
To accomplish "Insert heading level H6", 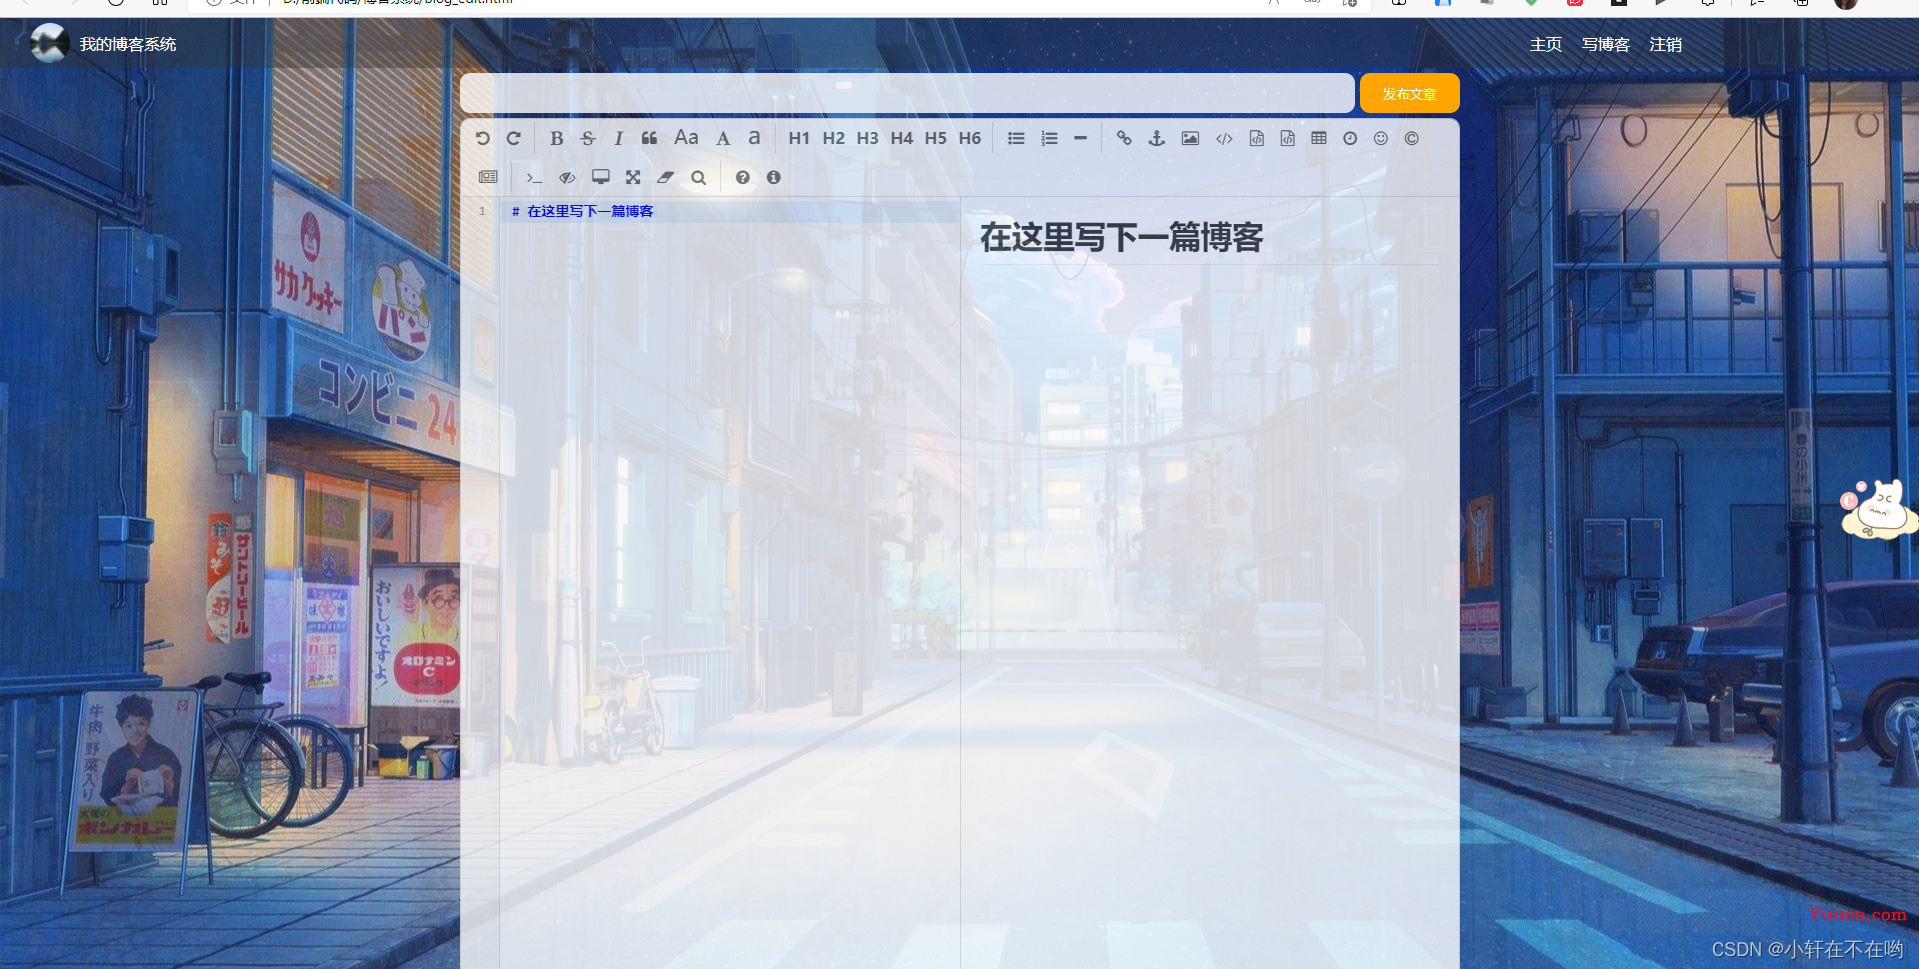I will [970, 138].
